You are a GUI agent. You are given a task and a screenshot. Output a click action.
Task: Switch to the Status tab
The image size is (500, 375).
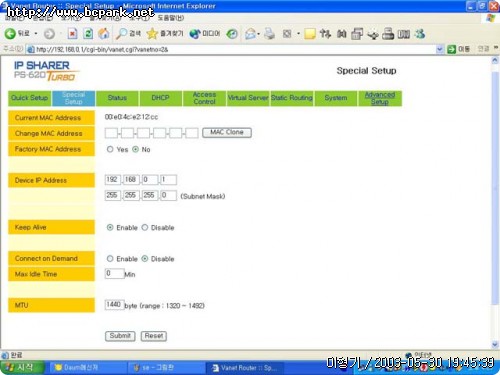(x=117, y=98)
